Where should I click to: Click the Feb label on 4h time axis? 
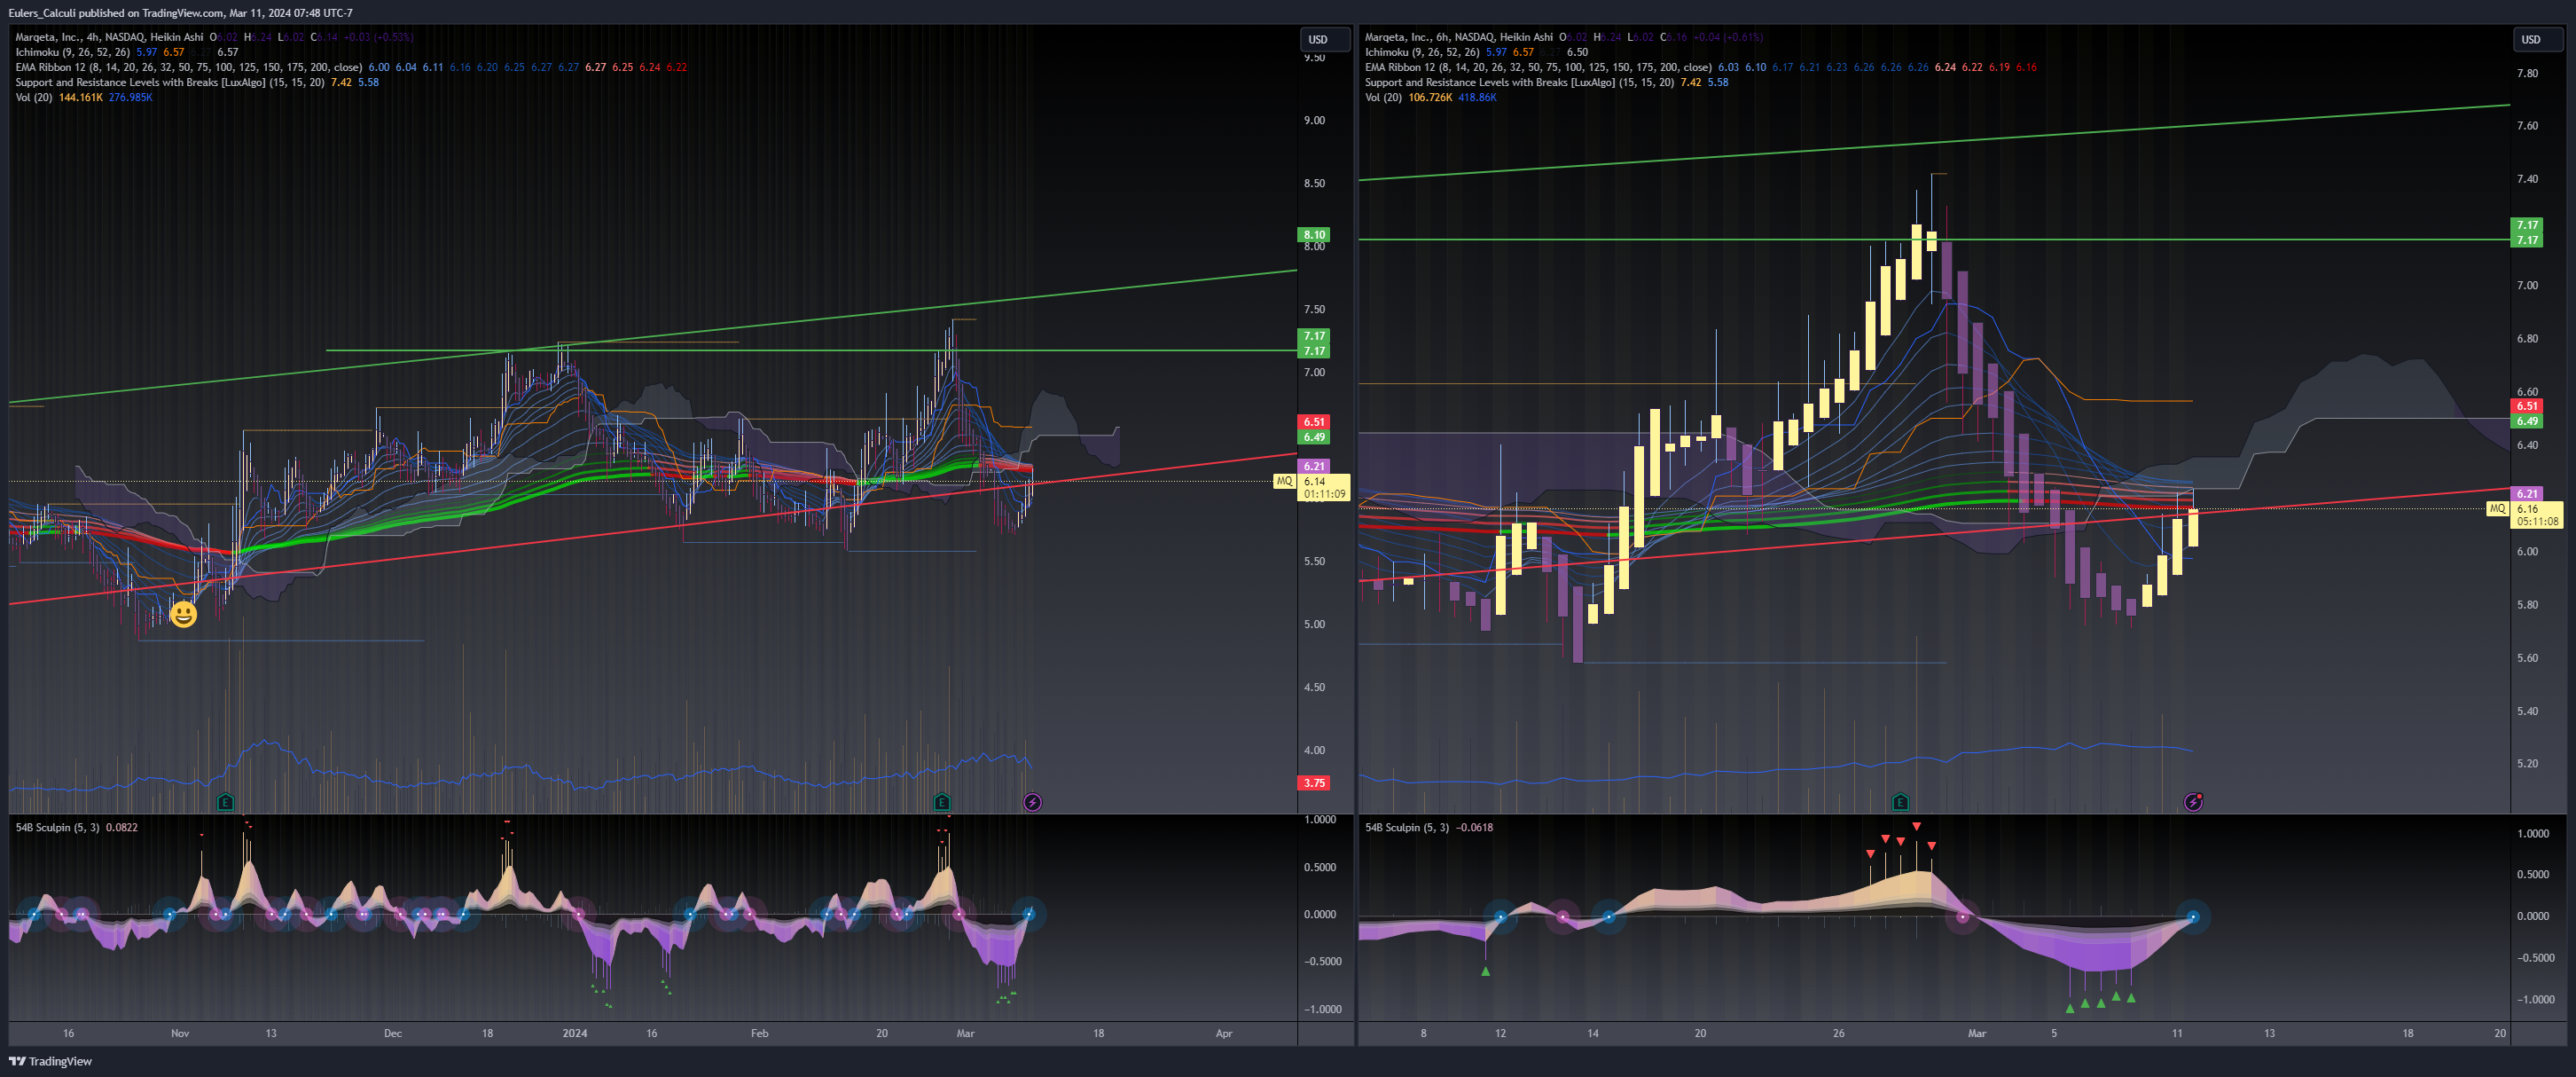(759, 1033)
